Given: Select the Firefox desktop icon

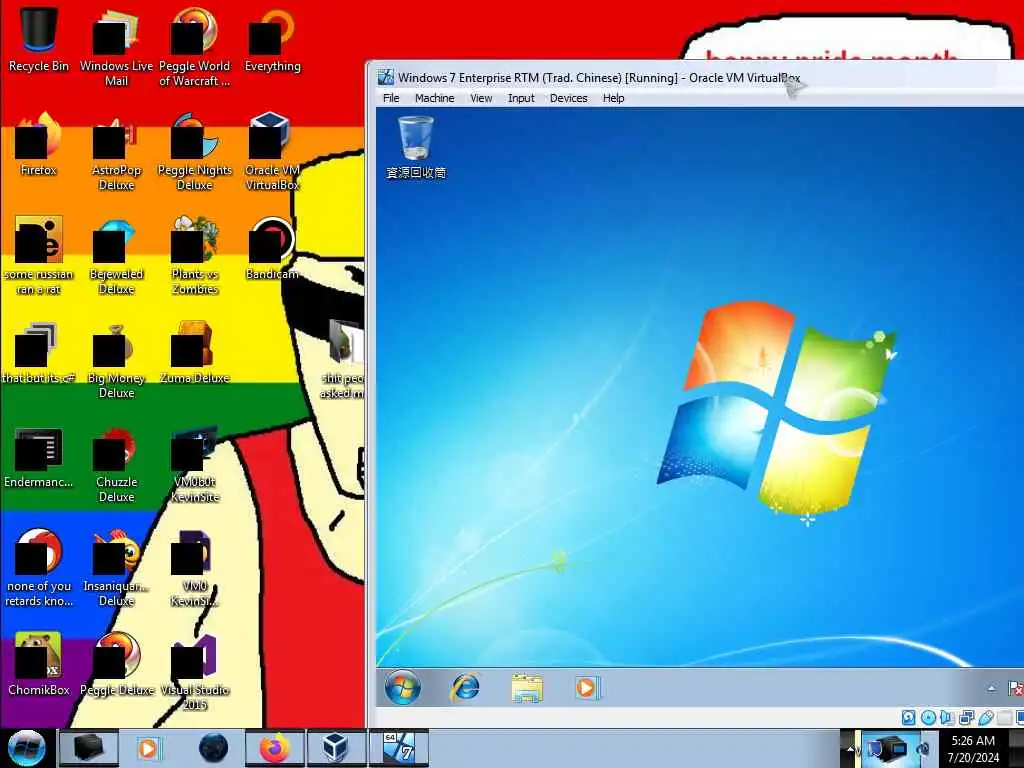Looking at the screenshot, I should tap(39, 144).
